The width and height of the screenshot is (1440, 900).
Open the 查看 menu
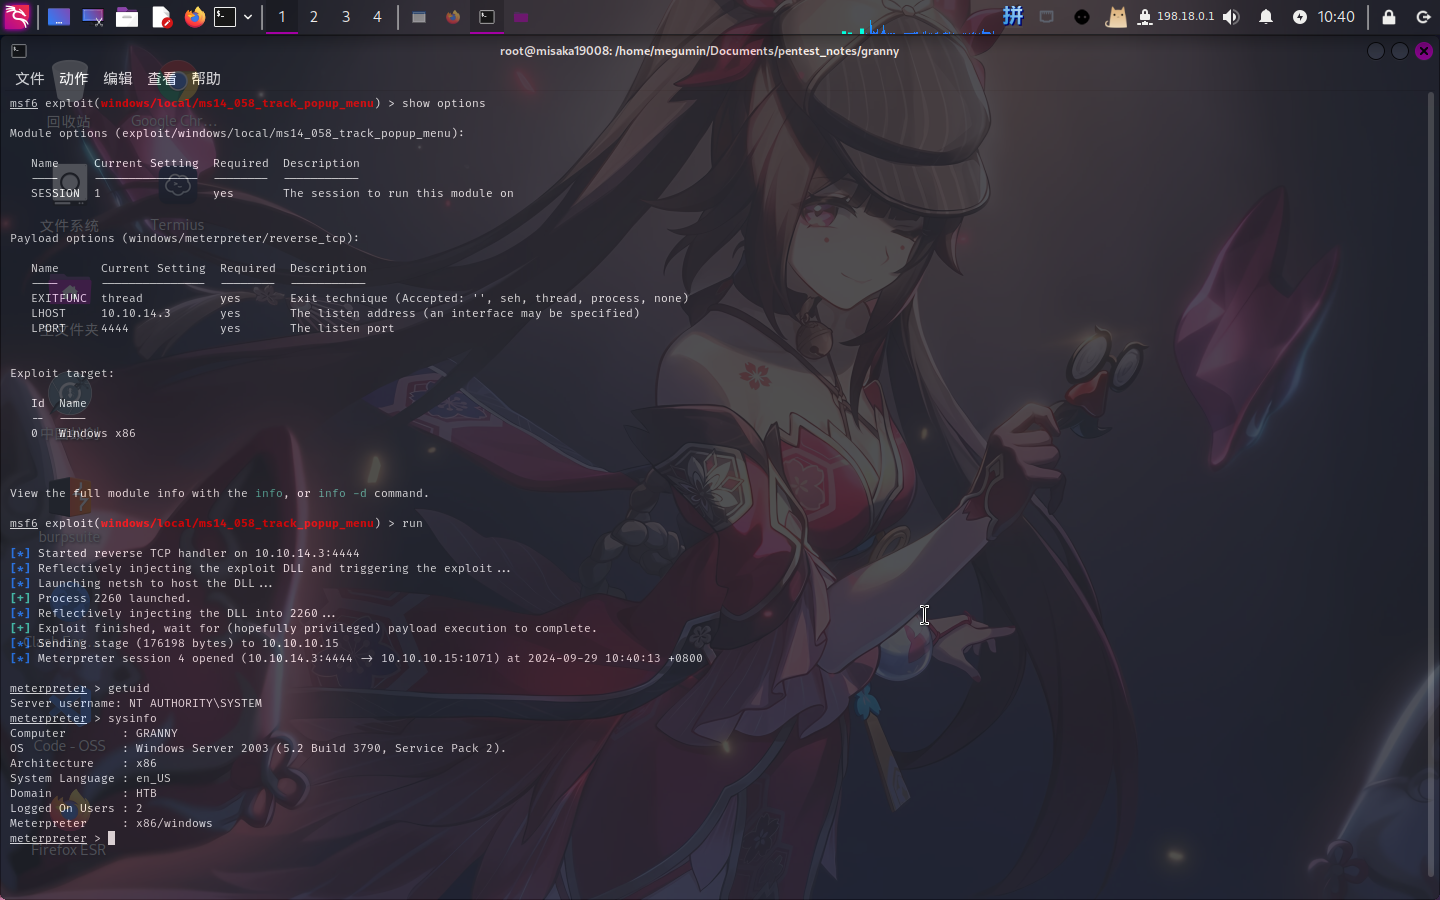point(161,78)
